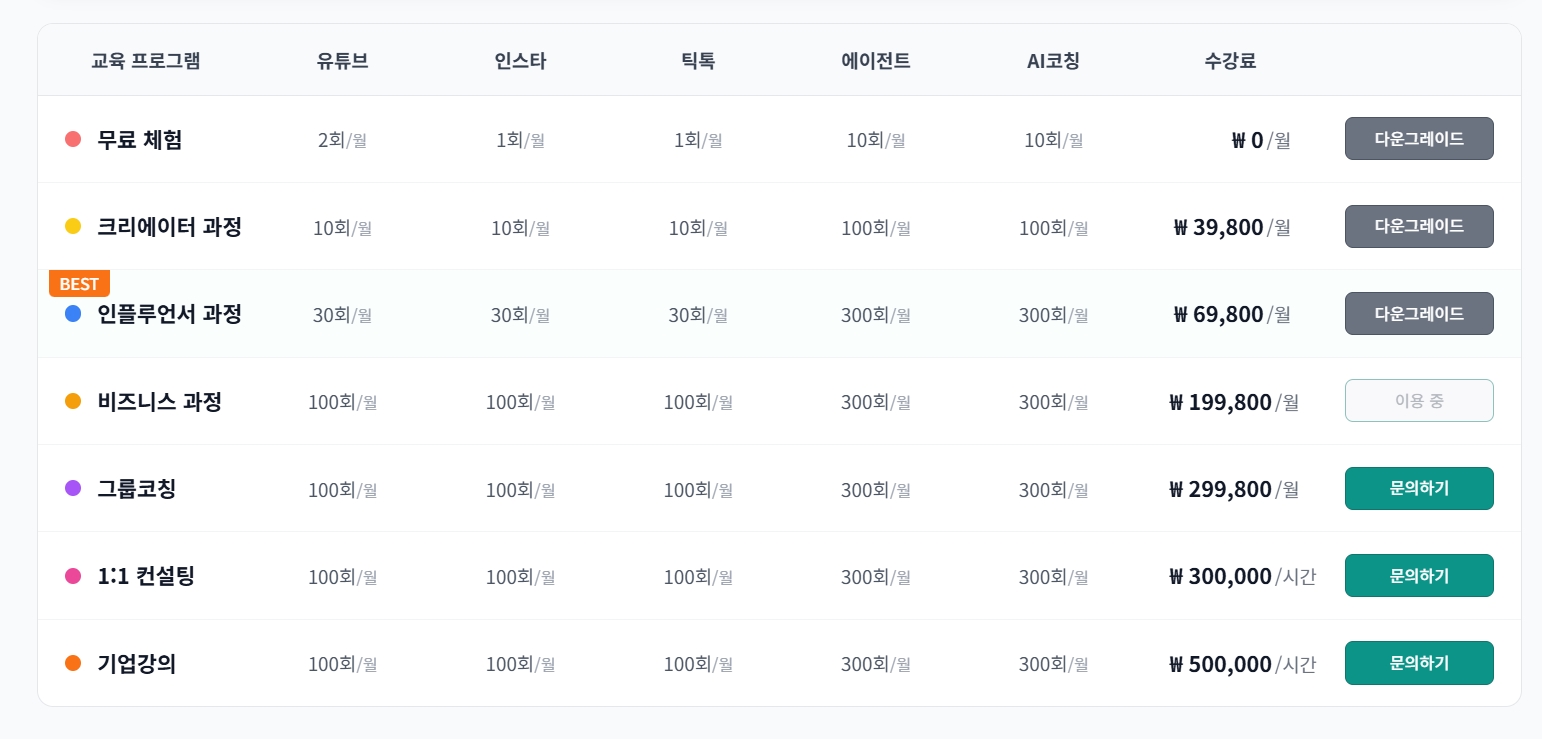Click the yellow dot beside 크리에이터 과정
1542x739 pixels.
pyautogui.click(x=73, y=227)
